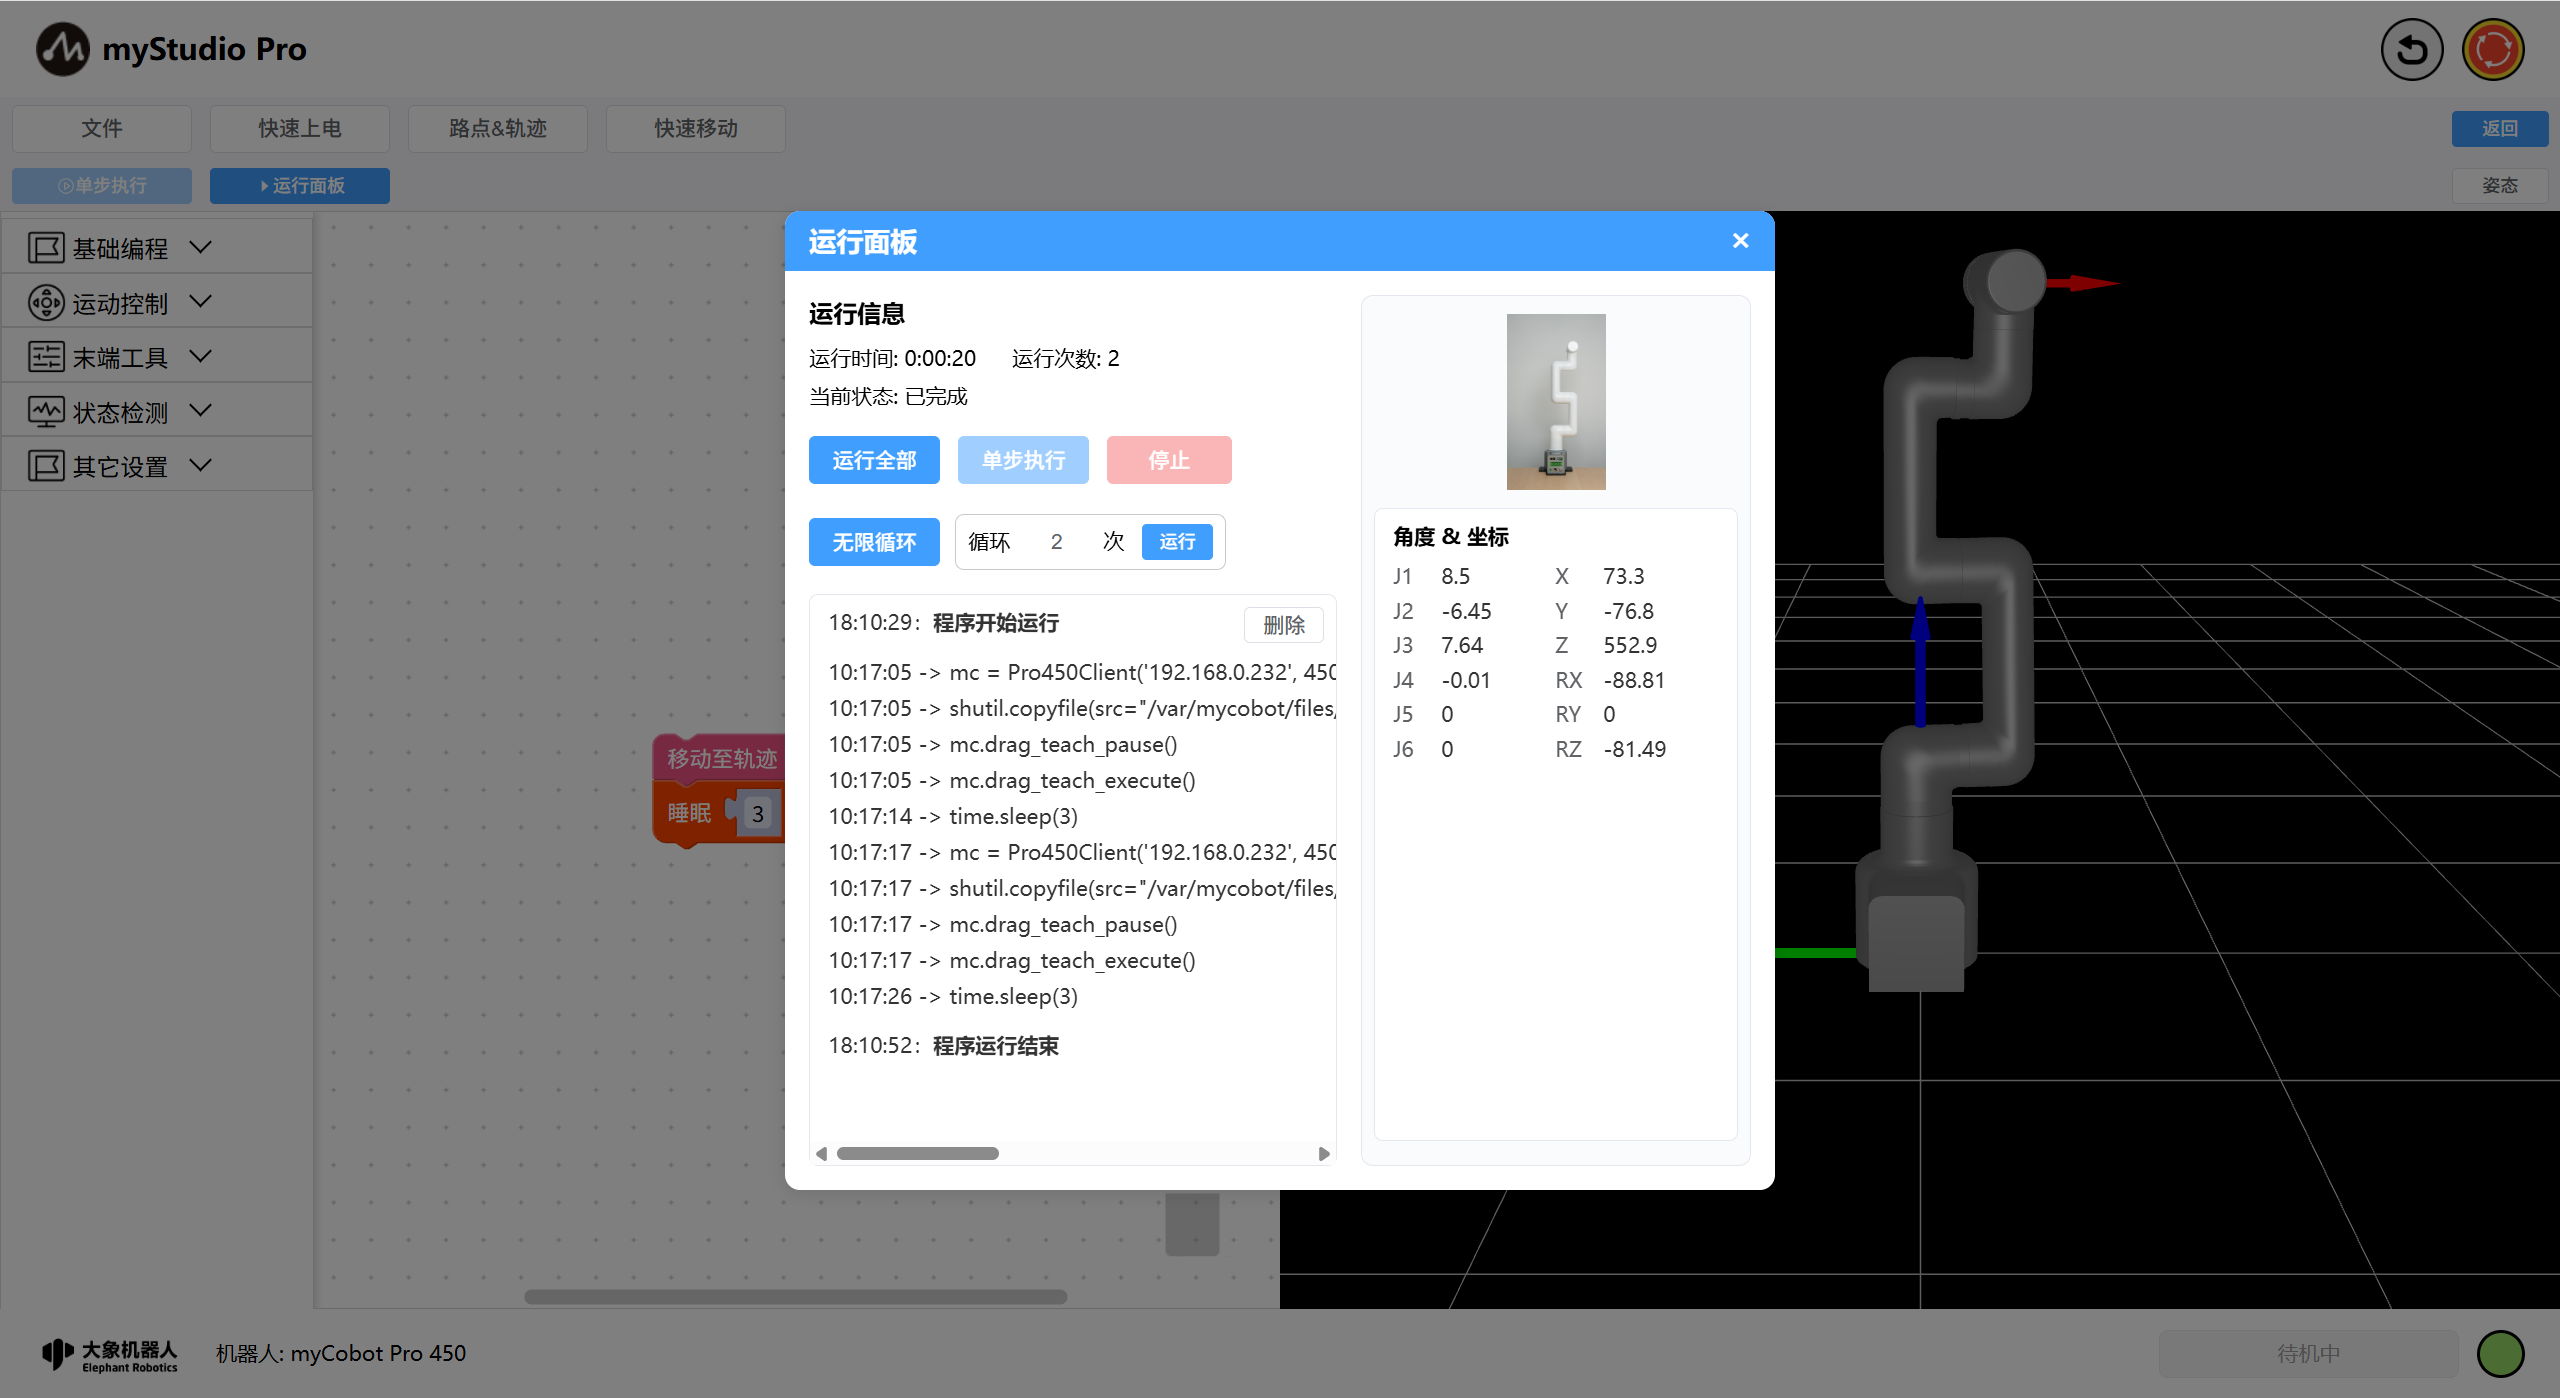Screen dimensions: 2560x1398
Task: Click the robot photo thumbnail
Action: (x=1555, y=401)
